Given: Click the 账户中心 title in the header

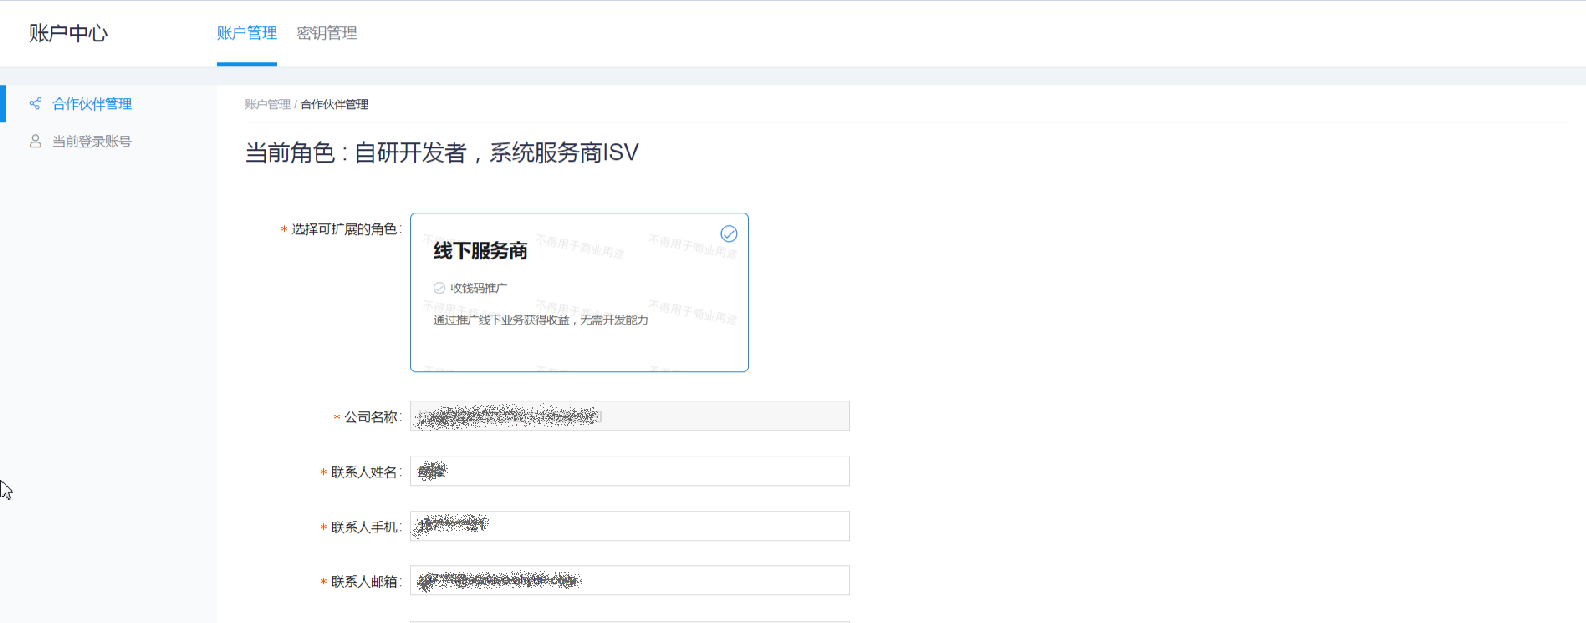Looking at the screenshot, I should coord(68,33).
